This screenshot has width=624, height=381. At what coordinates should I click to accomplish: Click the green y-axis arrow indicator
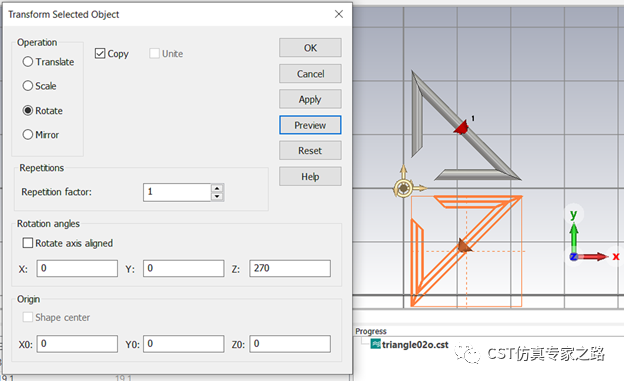click(573, 237)
